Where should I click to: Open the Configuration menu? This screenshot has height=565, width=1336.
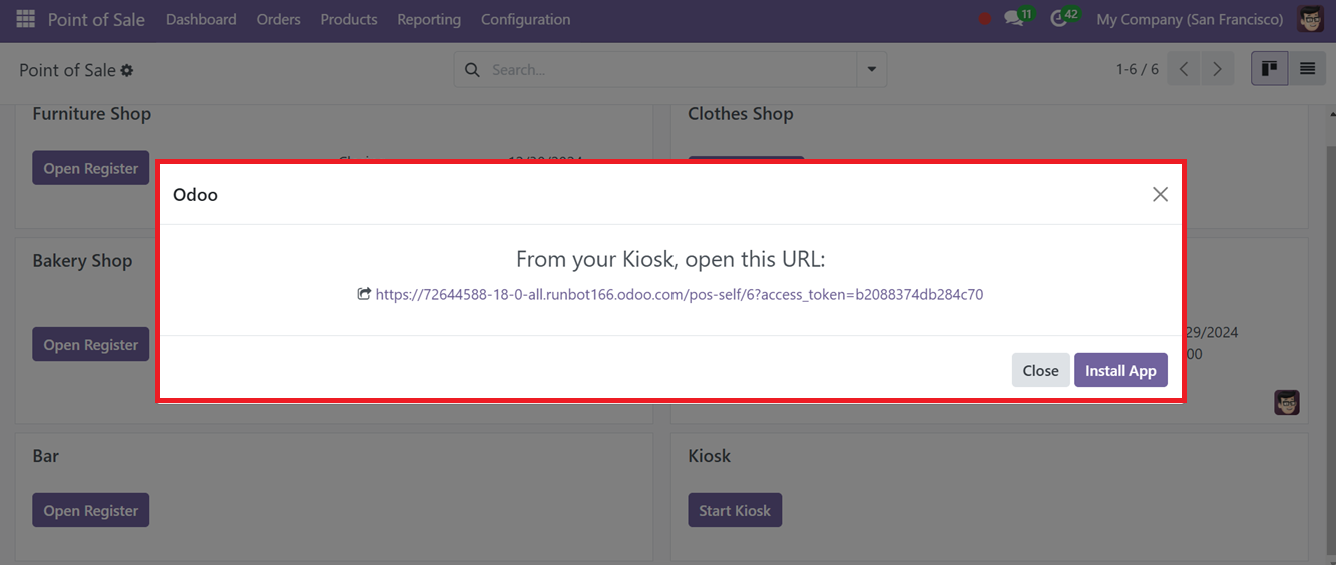coord(526,19)
